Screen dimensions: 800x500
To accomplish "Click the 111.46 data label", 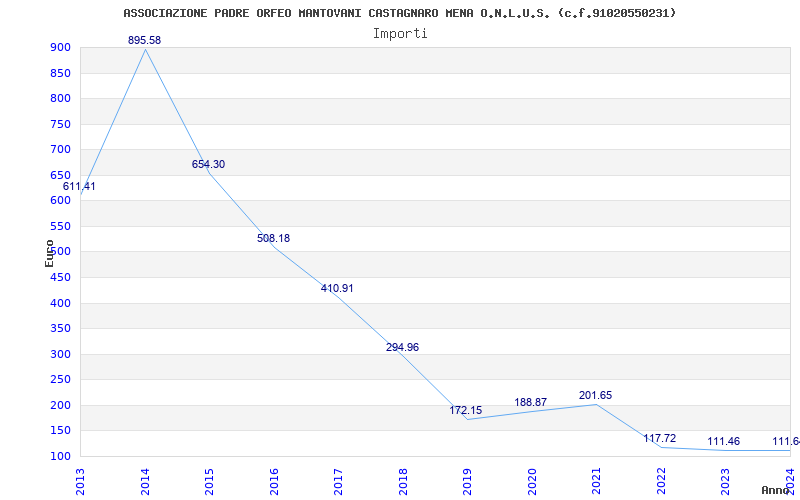I will click(x=723, y=441).
